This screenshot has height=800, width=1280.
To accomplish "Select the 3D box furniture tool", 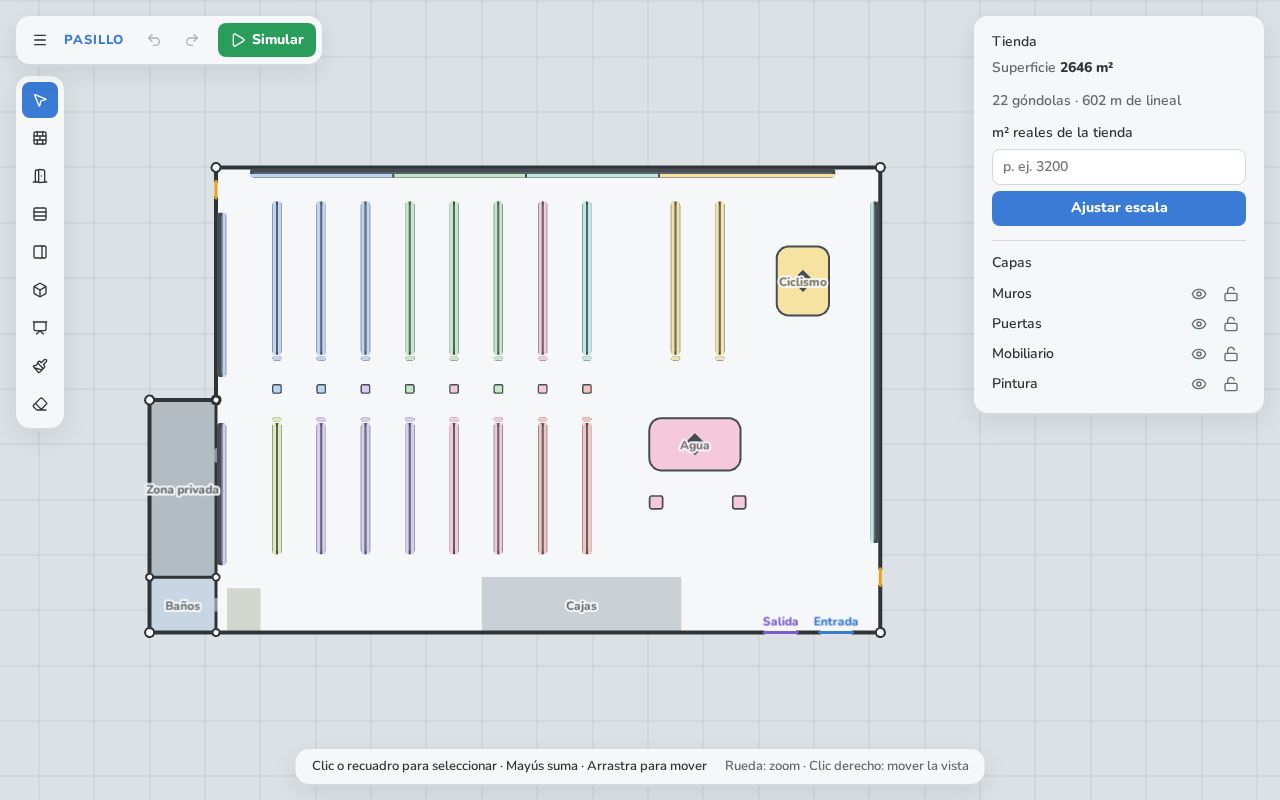I will (40, 290).
